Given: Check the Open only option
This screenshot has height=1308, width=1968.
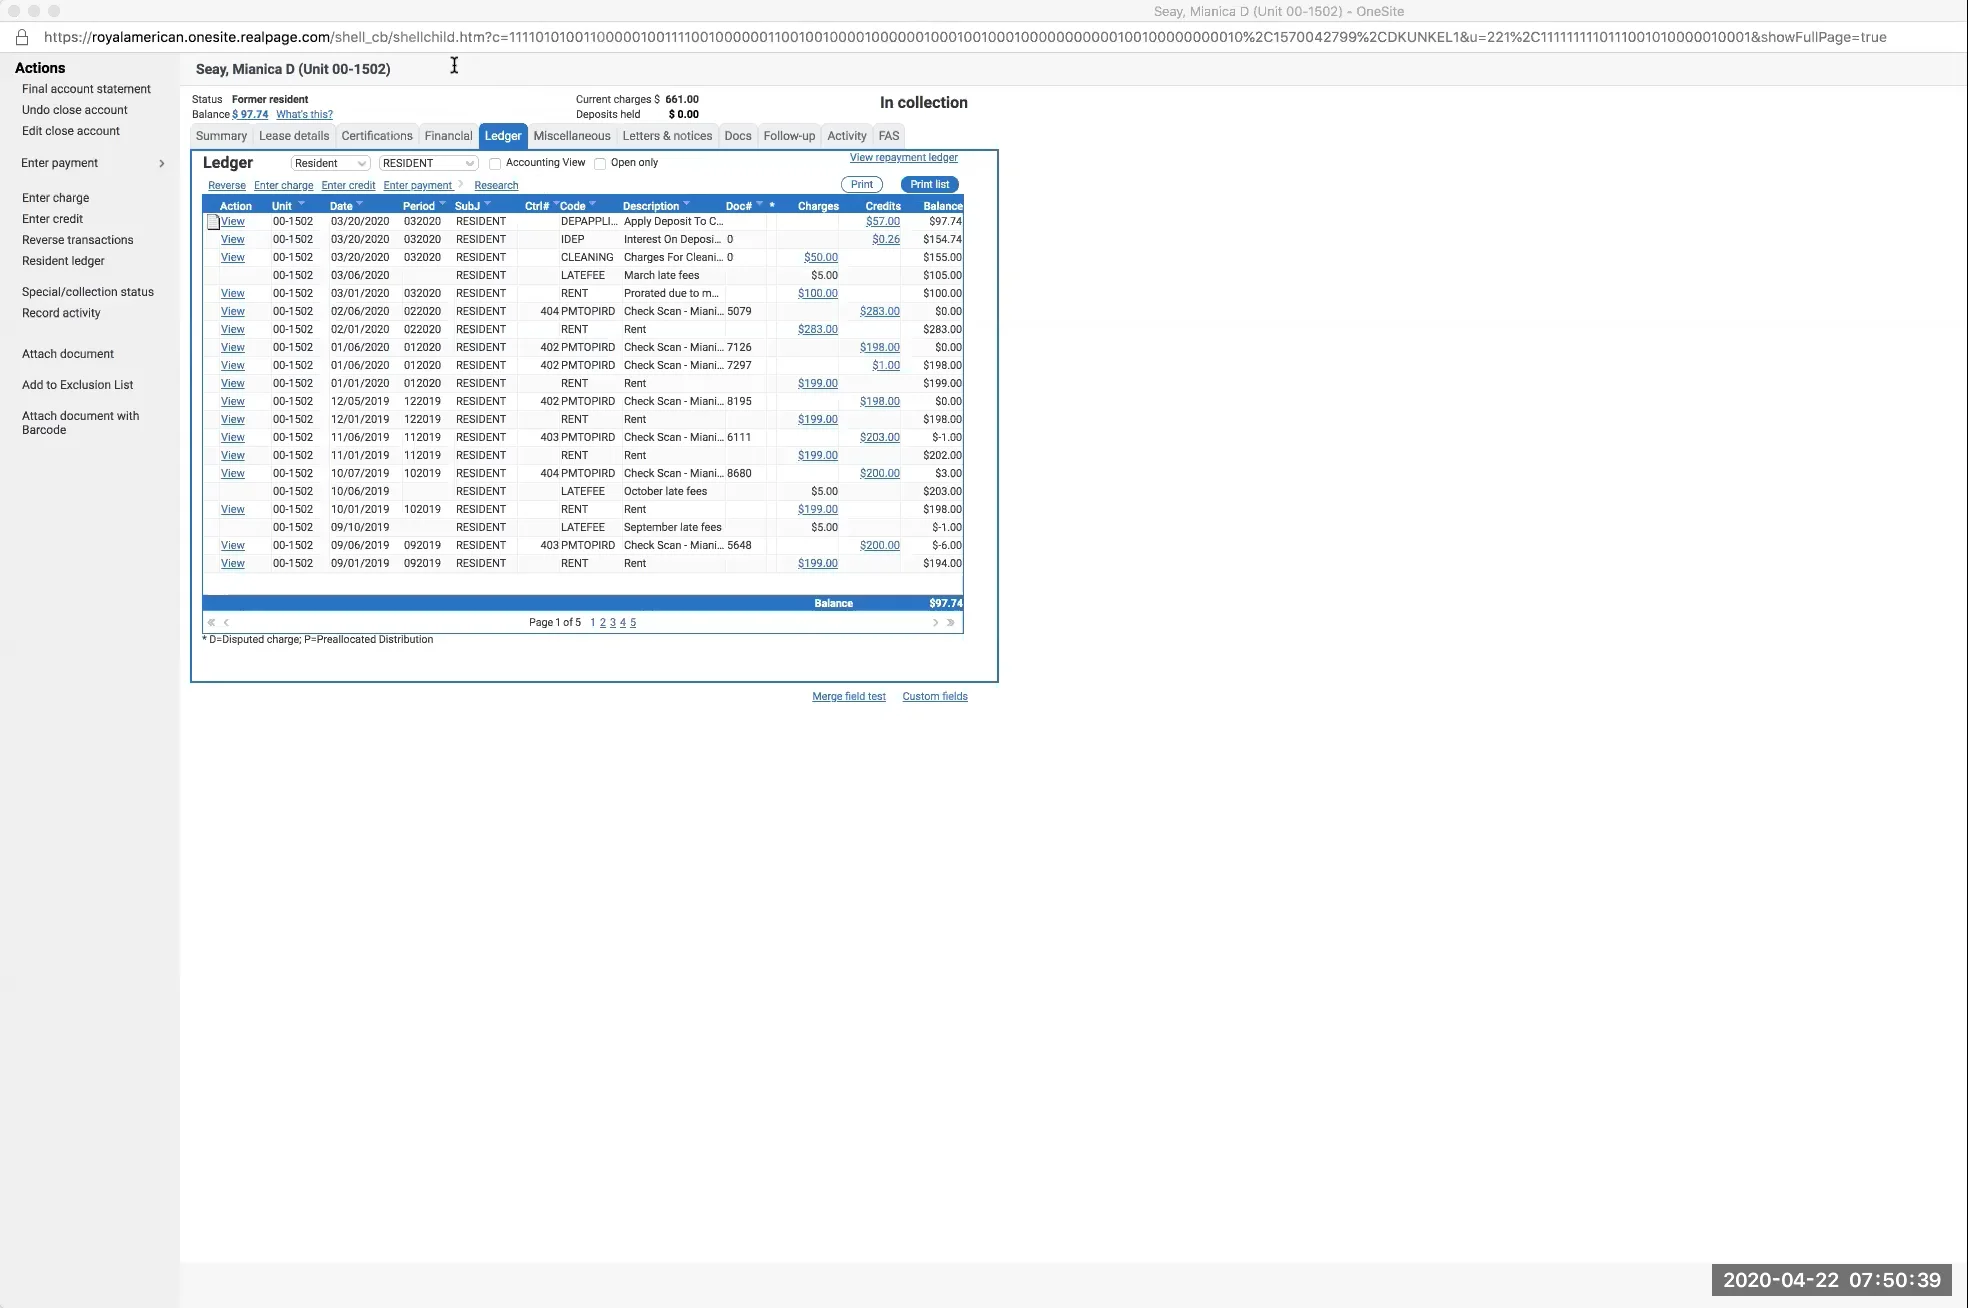Looking at the screenshot, I should click(x=599, y=162).
